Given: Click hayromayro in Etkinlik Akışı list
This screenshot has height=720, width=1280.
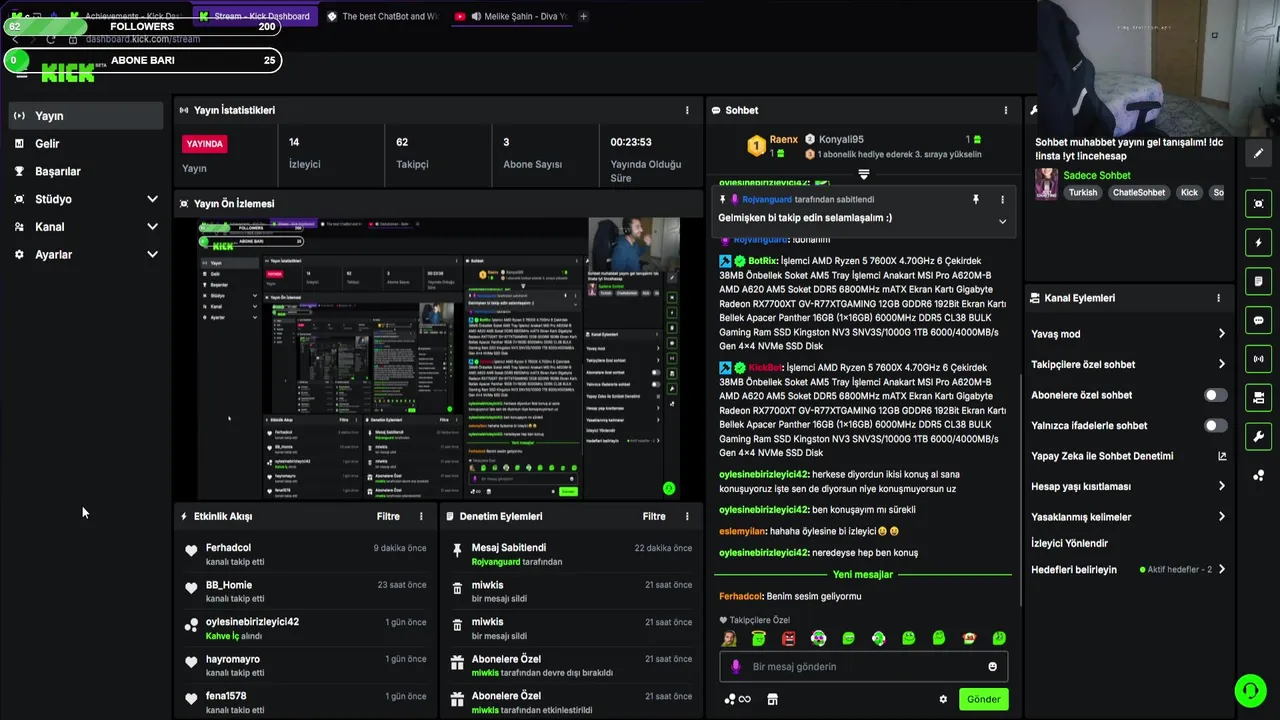Looking at the screenshot, I should 233,660.
